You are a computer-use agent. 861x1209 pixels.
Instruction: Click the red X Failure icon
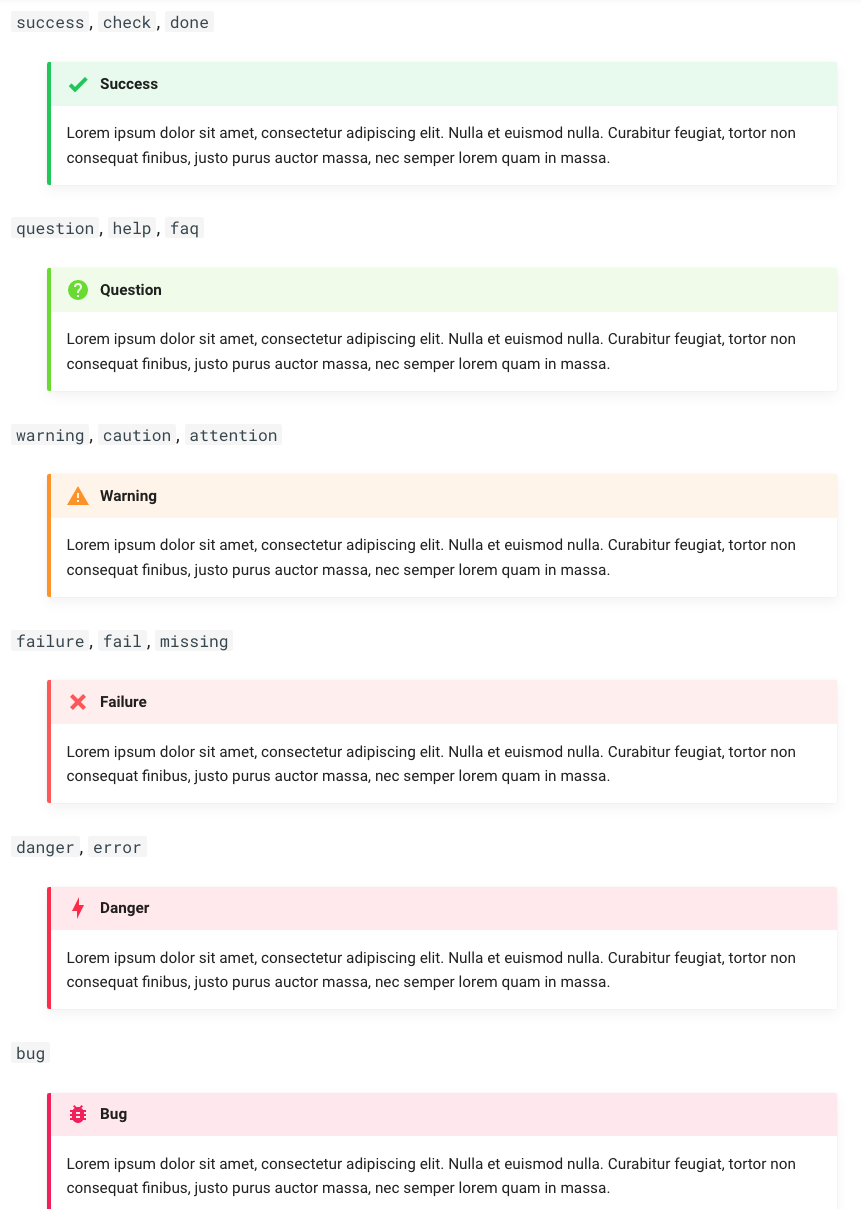(x=78, y=702)
